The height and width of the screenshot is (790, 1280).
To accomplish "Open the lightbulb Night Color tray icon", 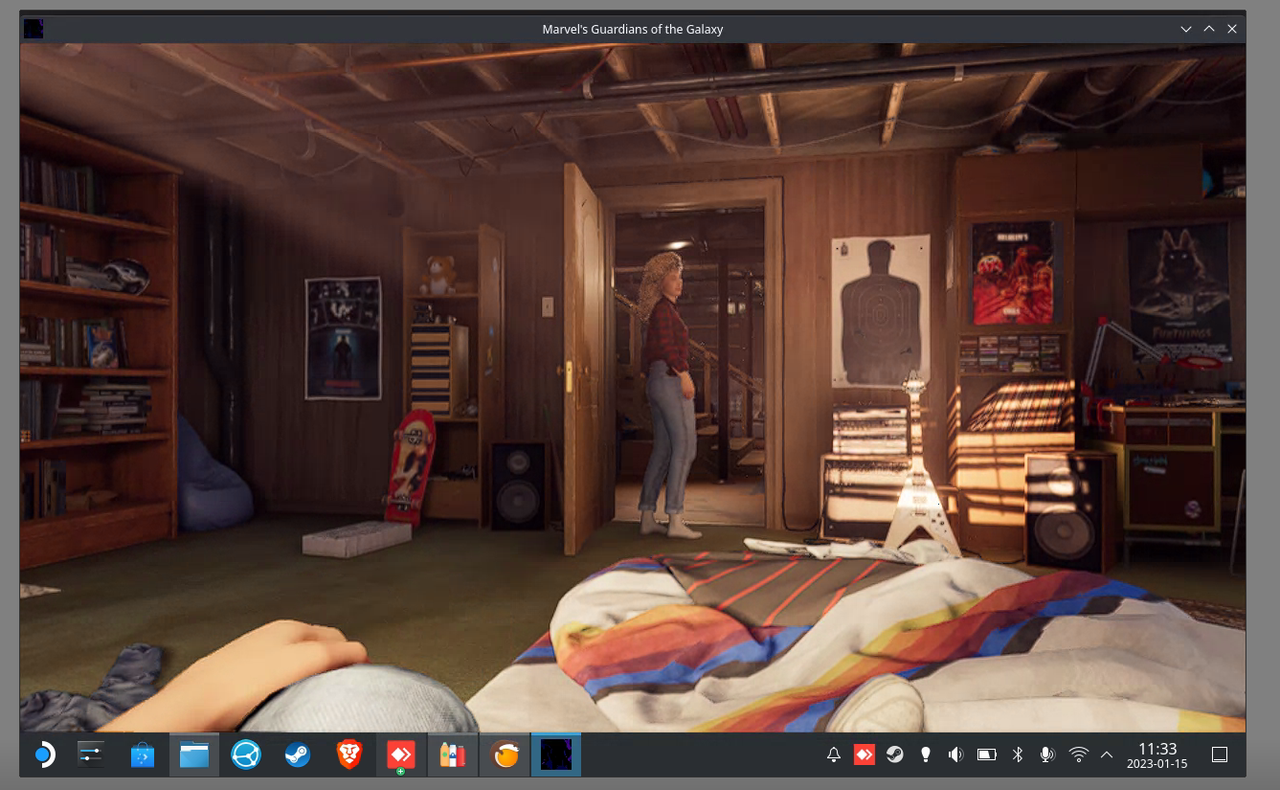I will point(926,755).
